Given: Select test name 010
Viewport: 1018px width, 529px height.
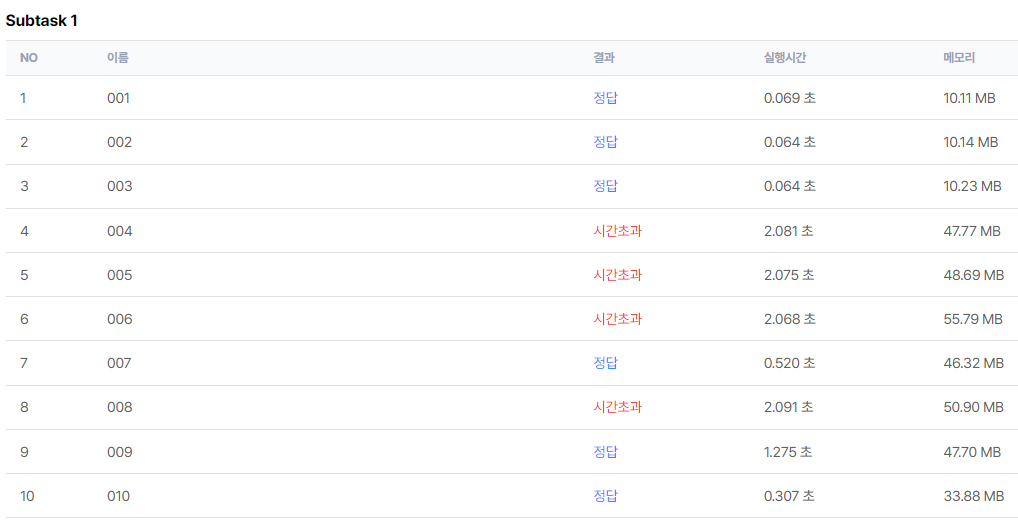Looking at the screenshot, I should 118,496.
